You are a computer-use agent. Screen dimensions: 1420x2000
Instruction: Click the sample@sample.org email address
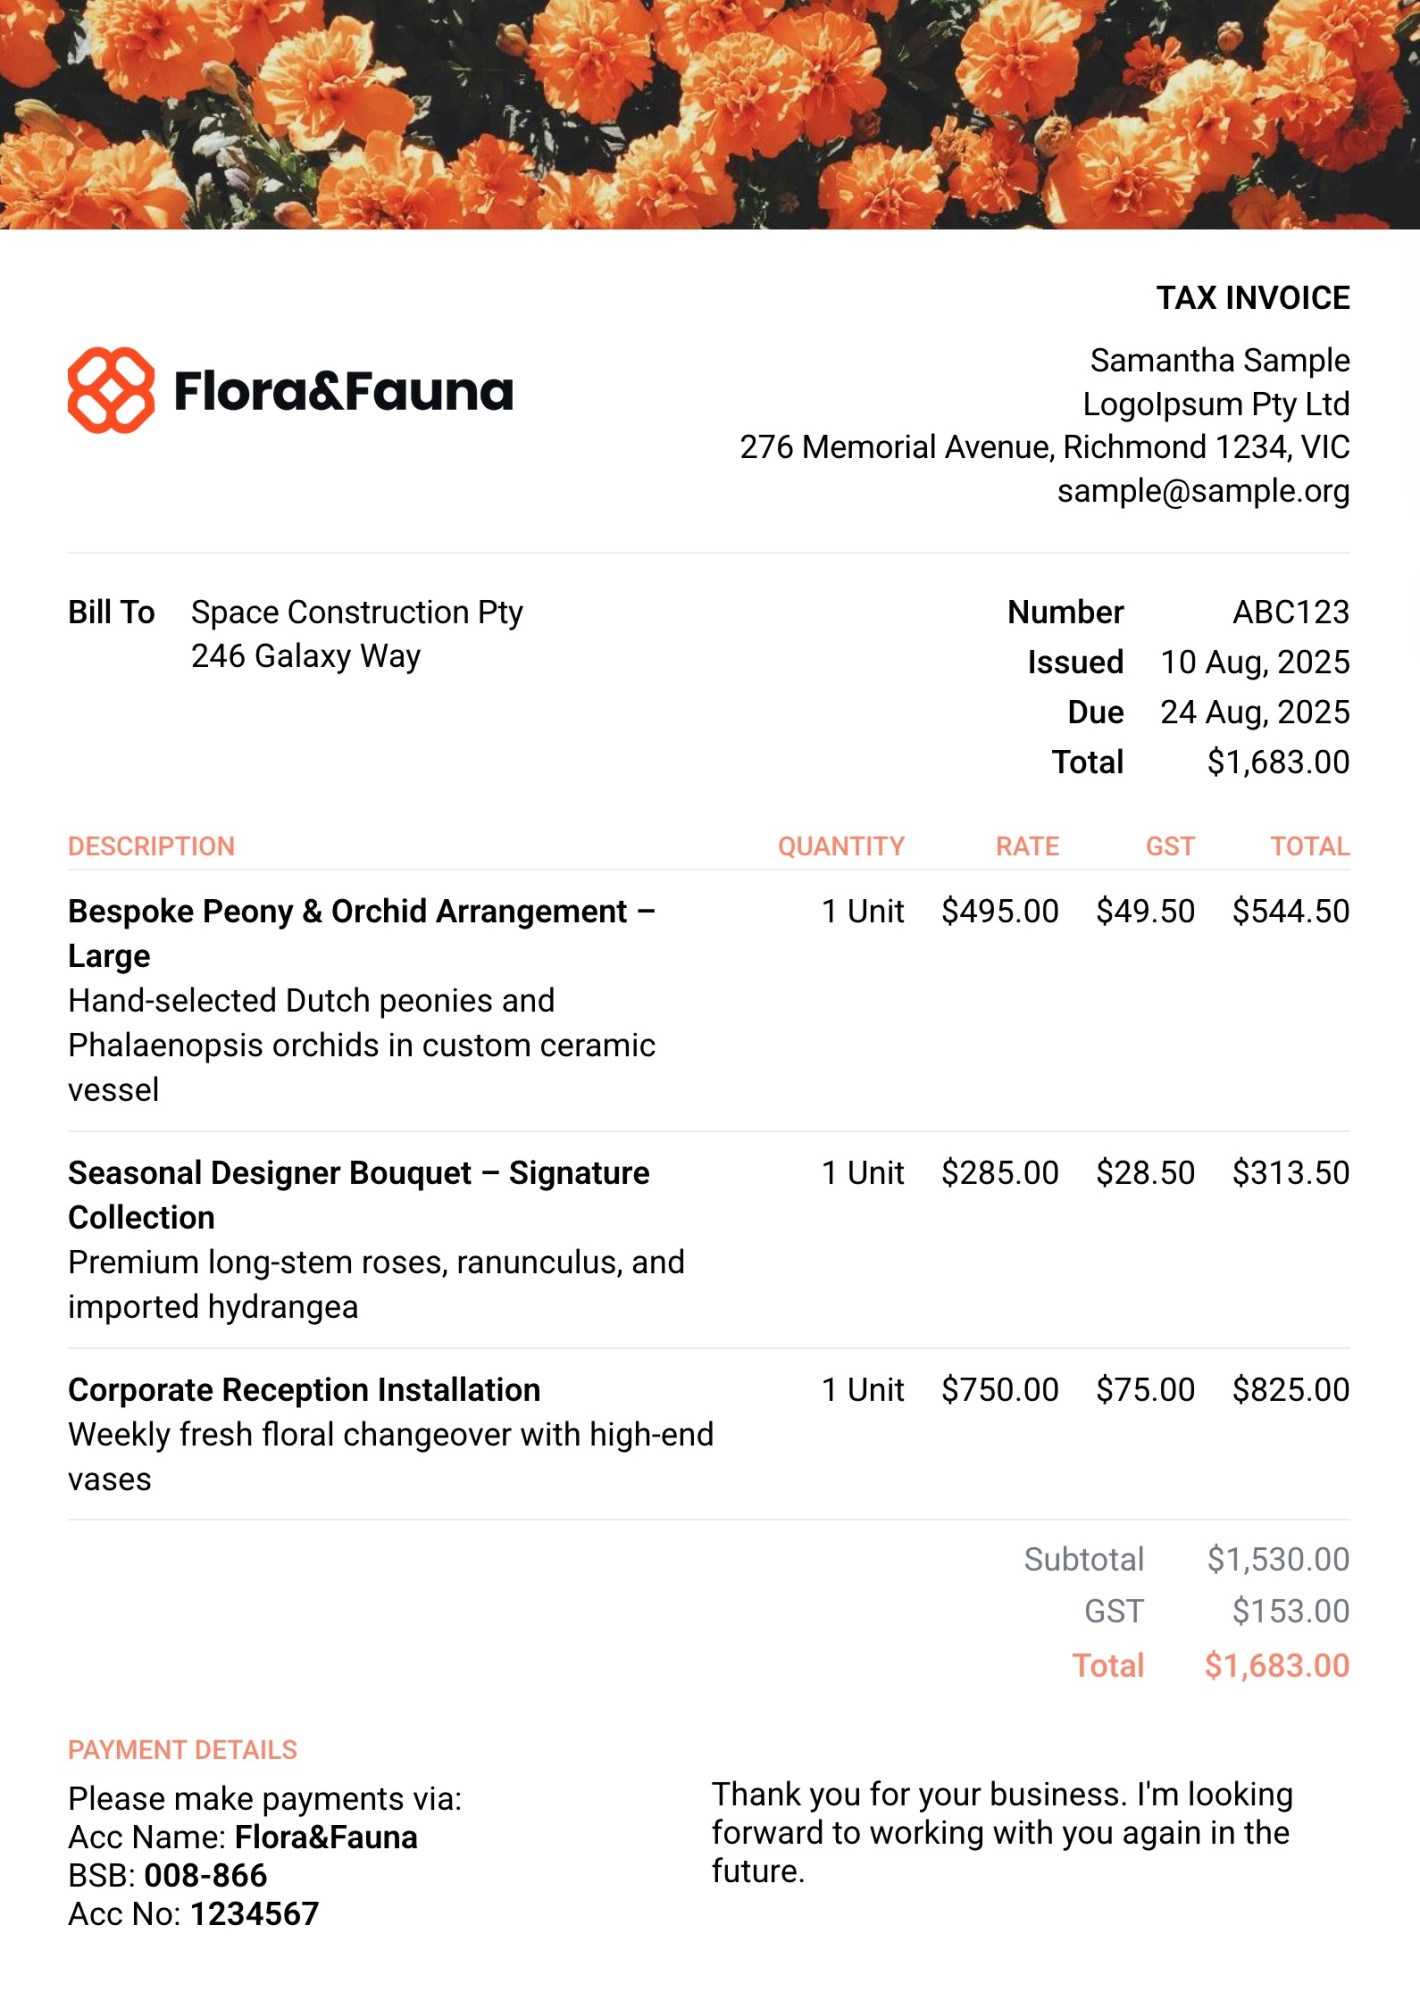click(1203, 491)
